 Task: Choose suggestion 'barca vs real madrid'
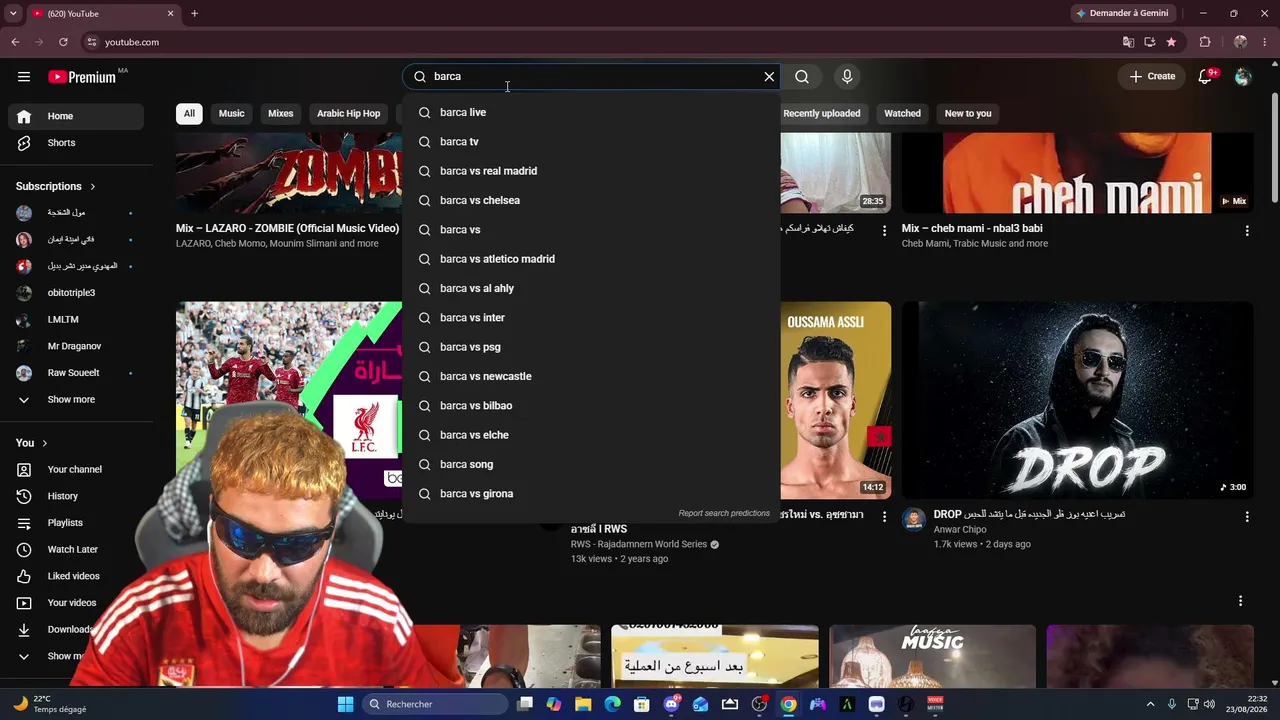(x=591, y=171)
